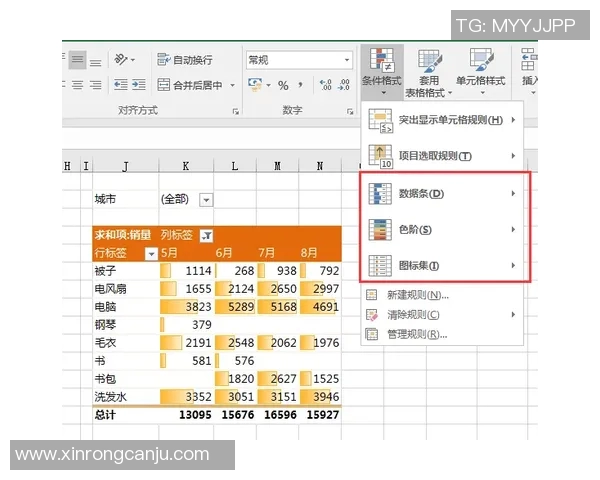Click the accounting number format icon
Viewport: 600px width, 480px height.
click(x=255, y=85)
